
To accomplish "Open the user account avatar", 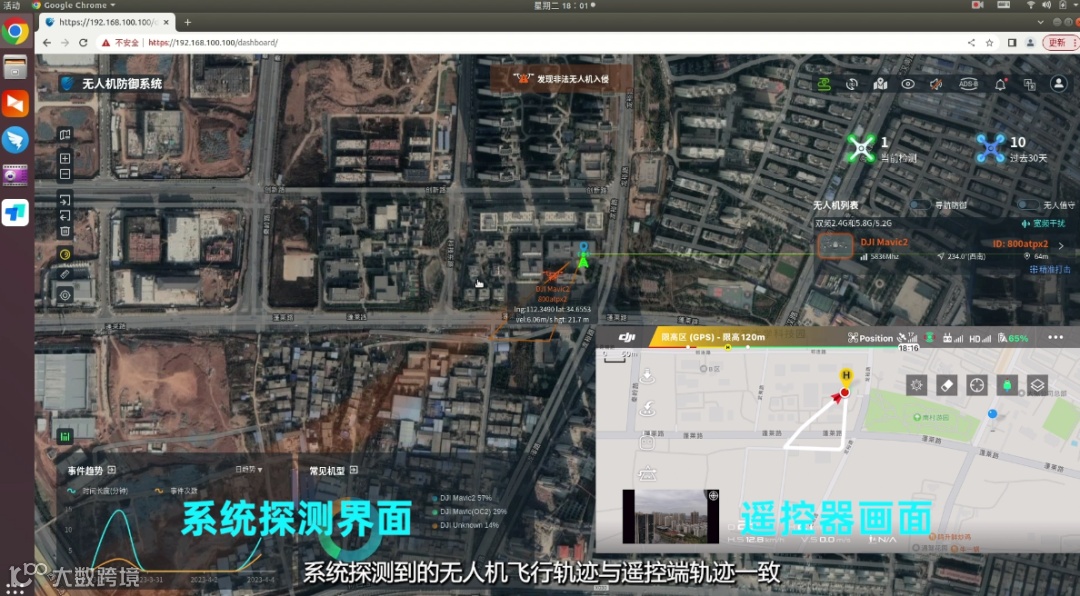I will click(1058, 83).
